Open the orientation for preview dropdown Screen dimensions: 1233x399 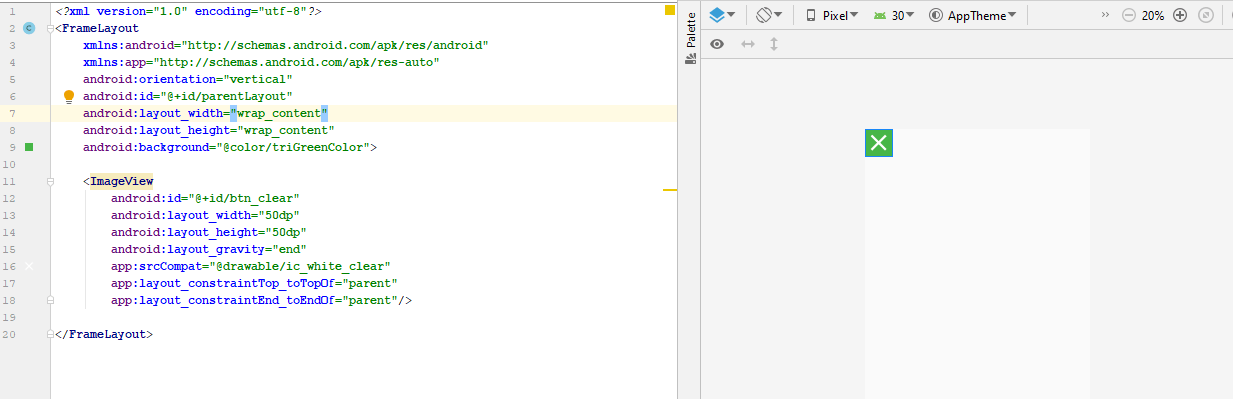[769, 15]
